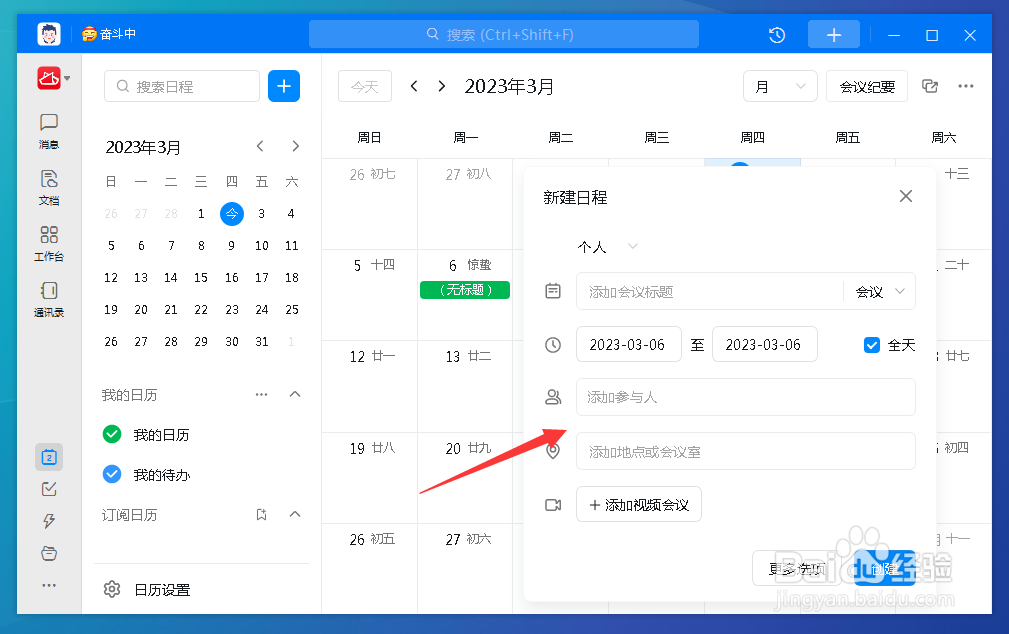1009x634 pixels.
Task: Click the 日历设置 gear icon
Action: click(112, 590)
